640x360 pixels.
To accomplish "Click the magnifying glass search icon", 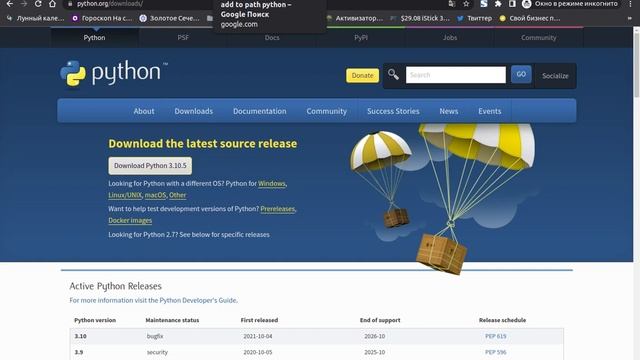I will point(393,74).
